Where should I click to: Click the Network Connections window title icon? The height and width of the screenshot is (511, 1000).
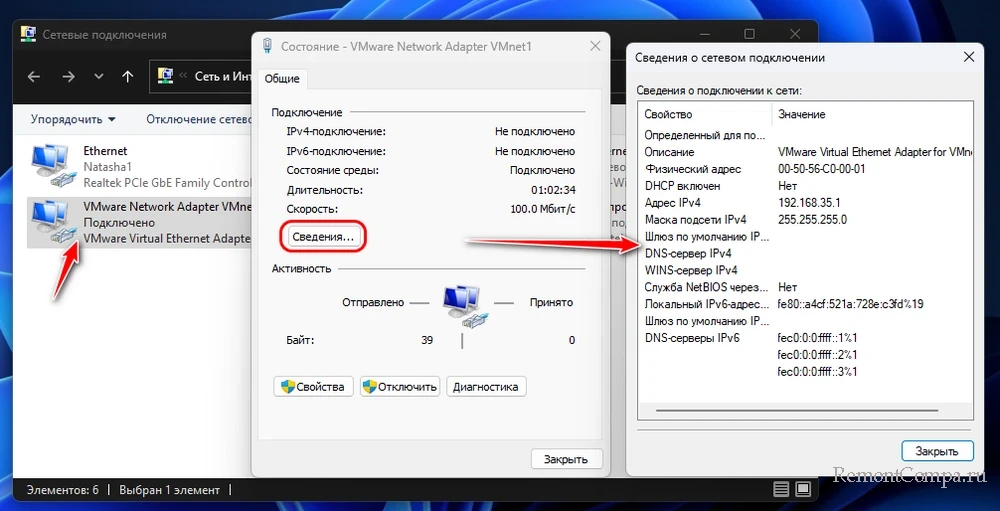(28, 34)
